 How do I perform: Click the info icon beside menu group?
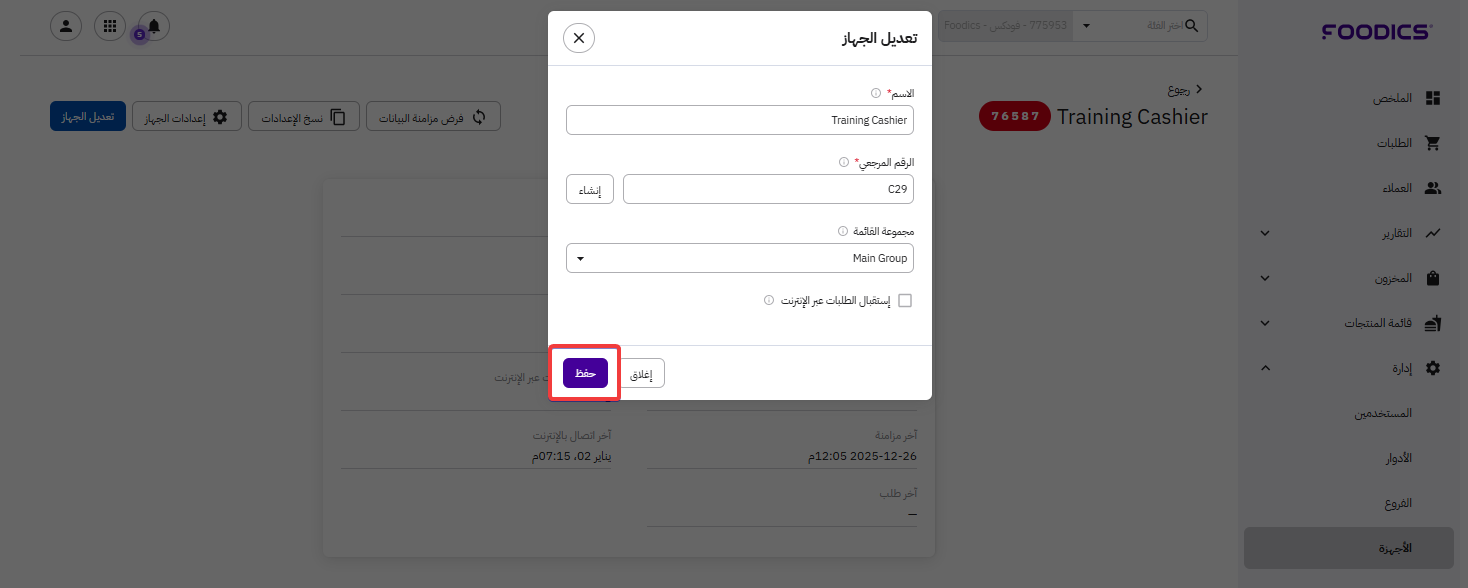842,231
